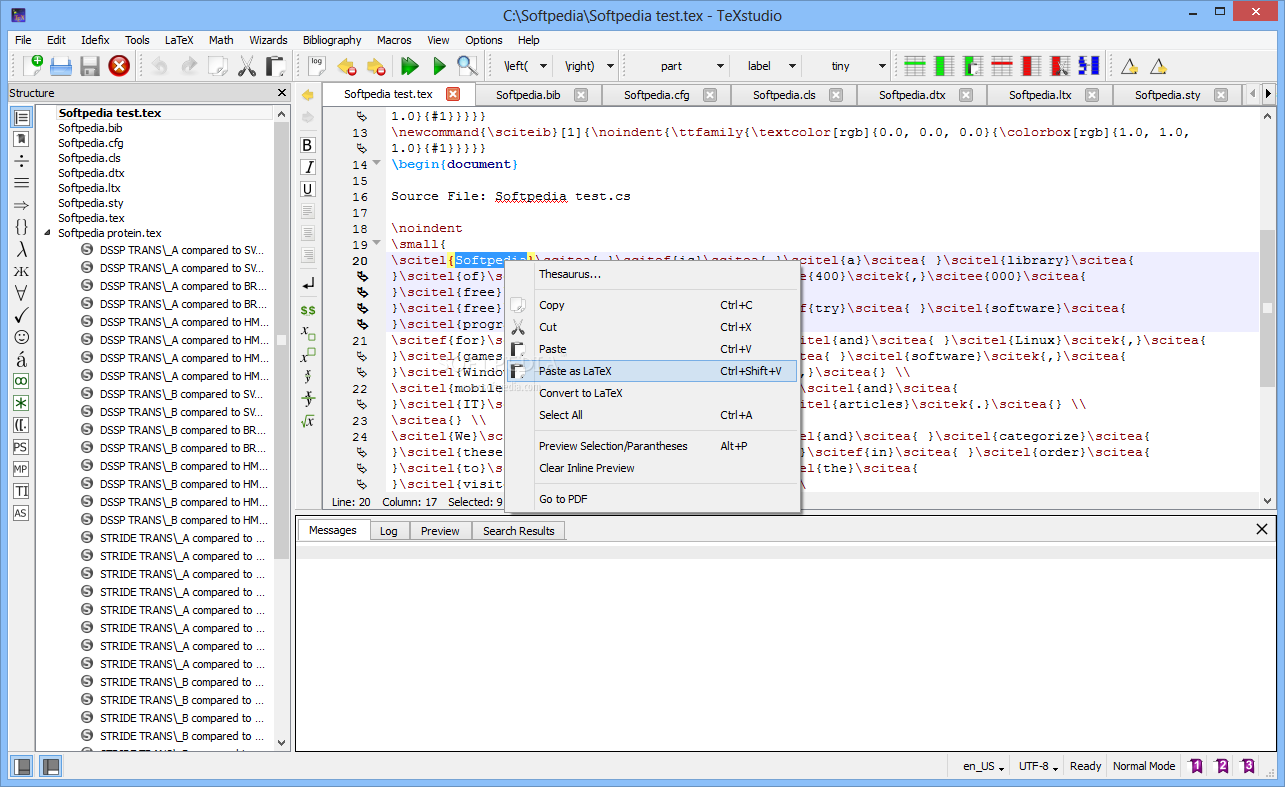Click the Open file toolbar icon
The width and height of the screenshot is (1285, 787).
tap(61, 66)
